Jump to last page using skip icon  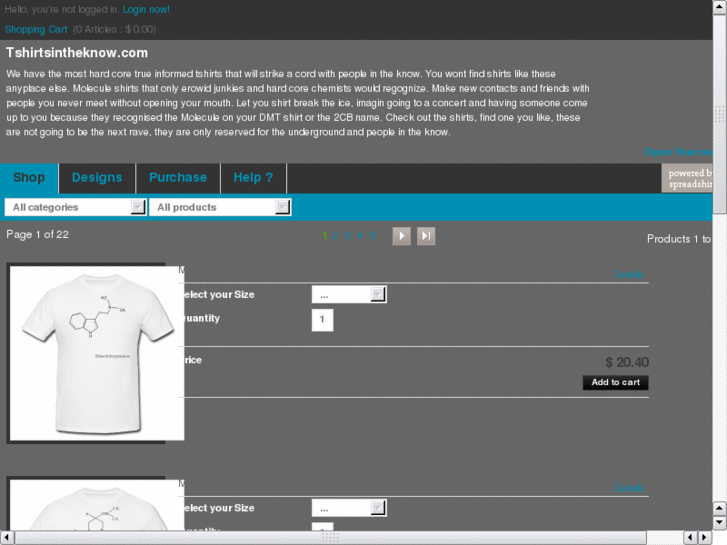(x=426, y=236)
